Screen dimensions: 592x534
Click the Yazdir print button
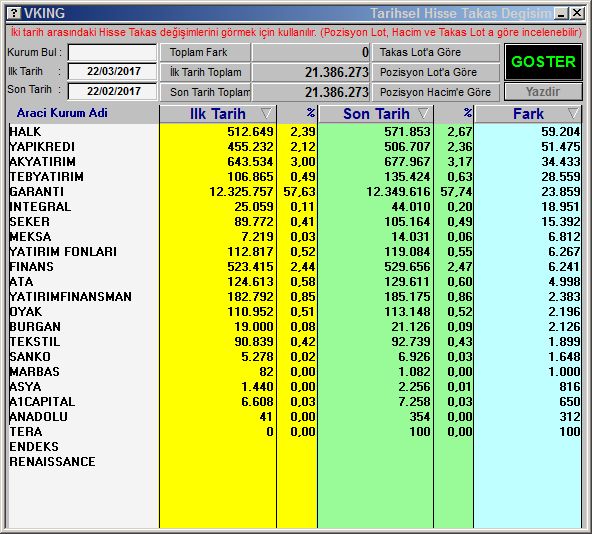[x=543, y=92]
